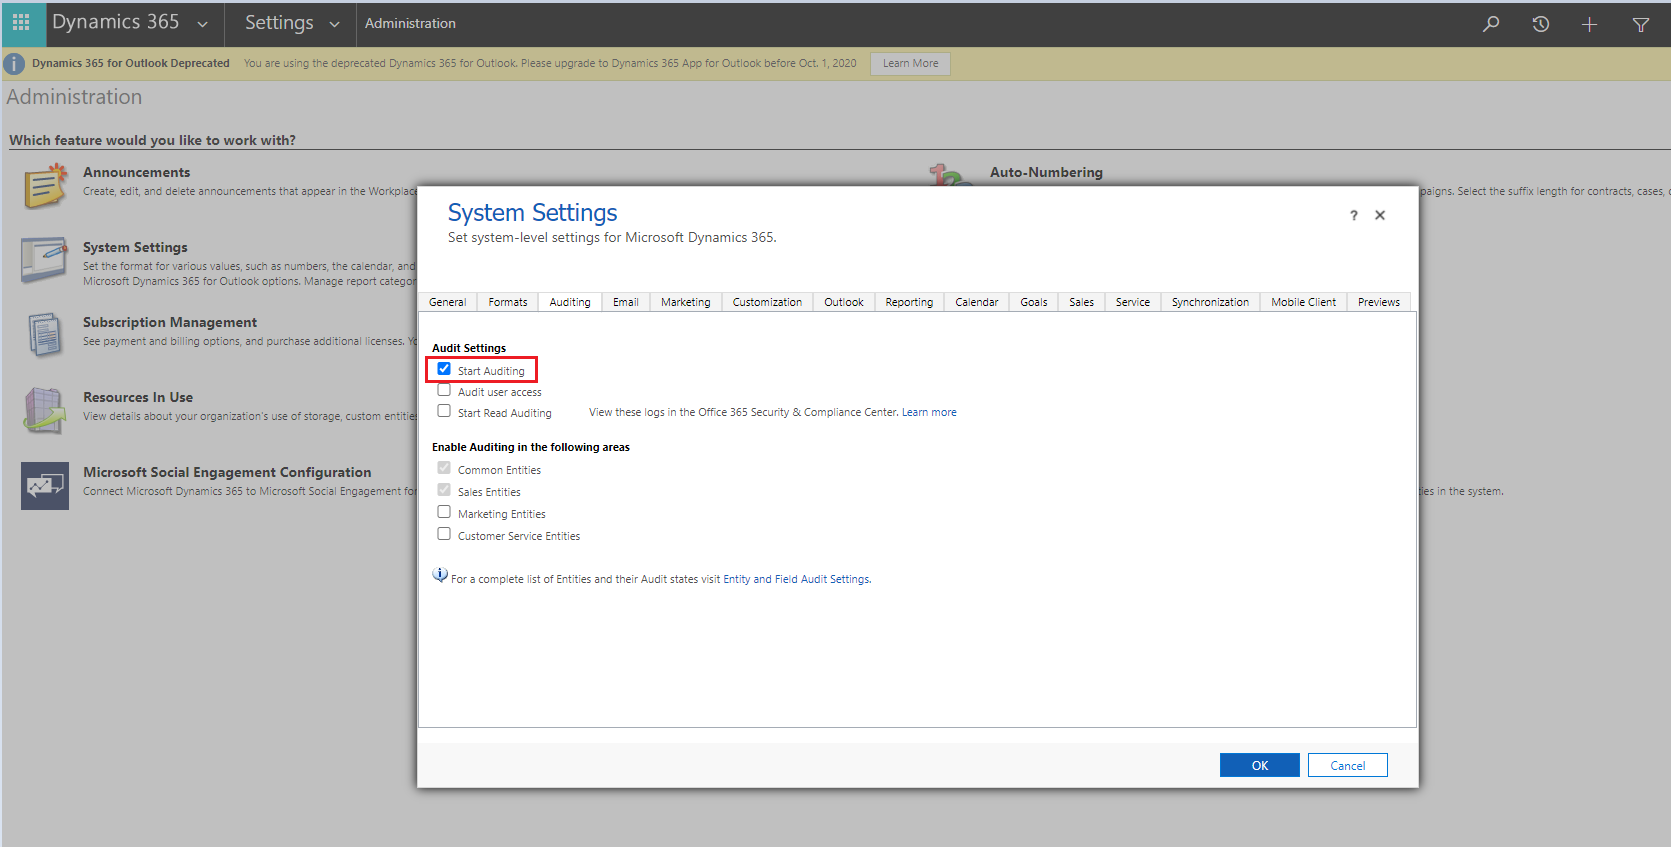Open the Reporting tab
The image size is (1671, 847).
click(909, 302)
